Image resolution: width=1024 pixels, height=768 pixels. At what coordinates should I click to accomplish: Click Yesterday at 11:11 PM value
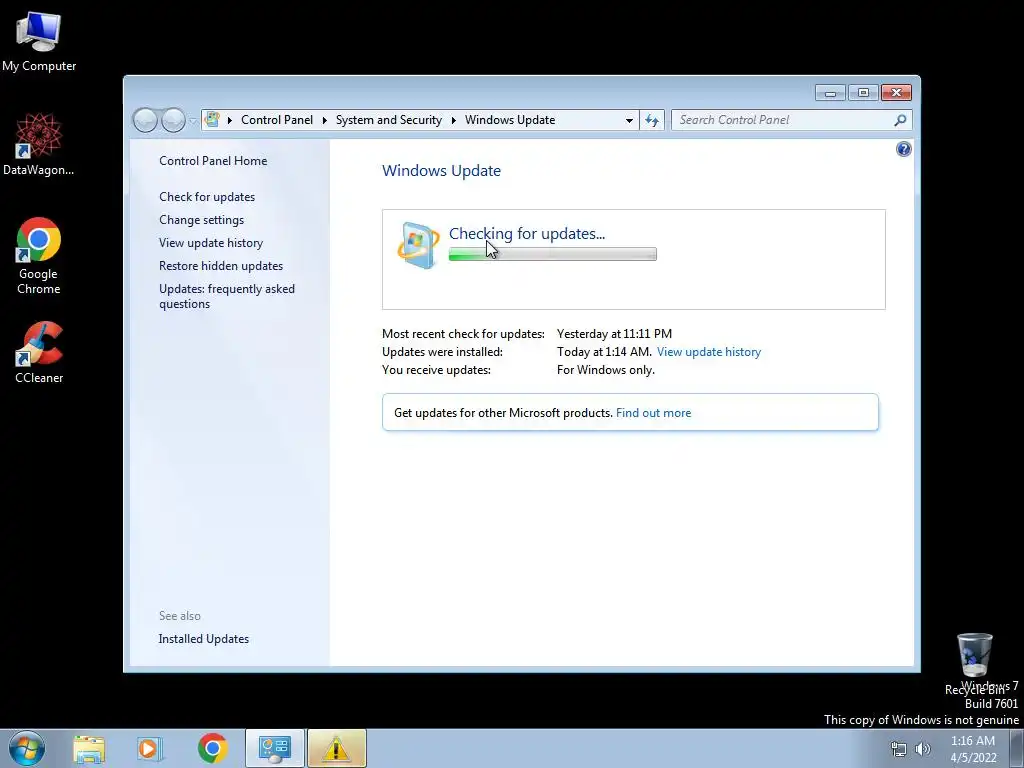click(614, 334)
